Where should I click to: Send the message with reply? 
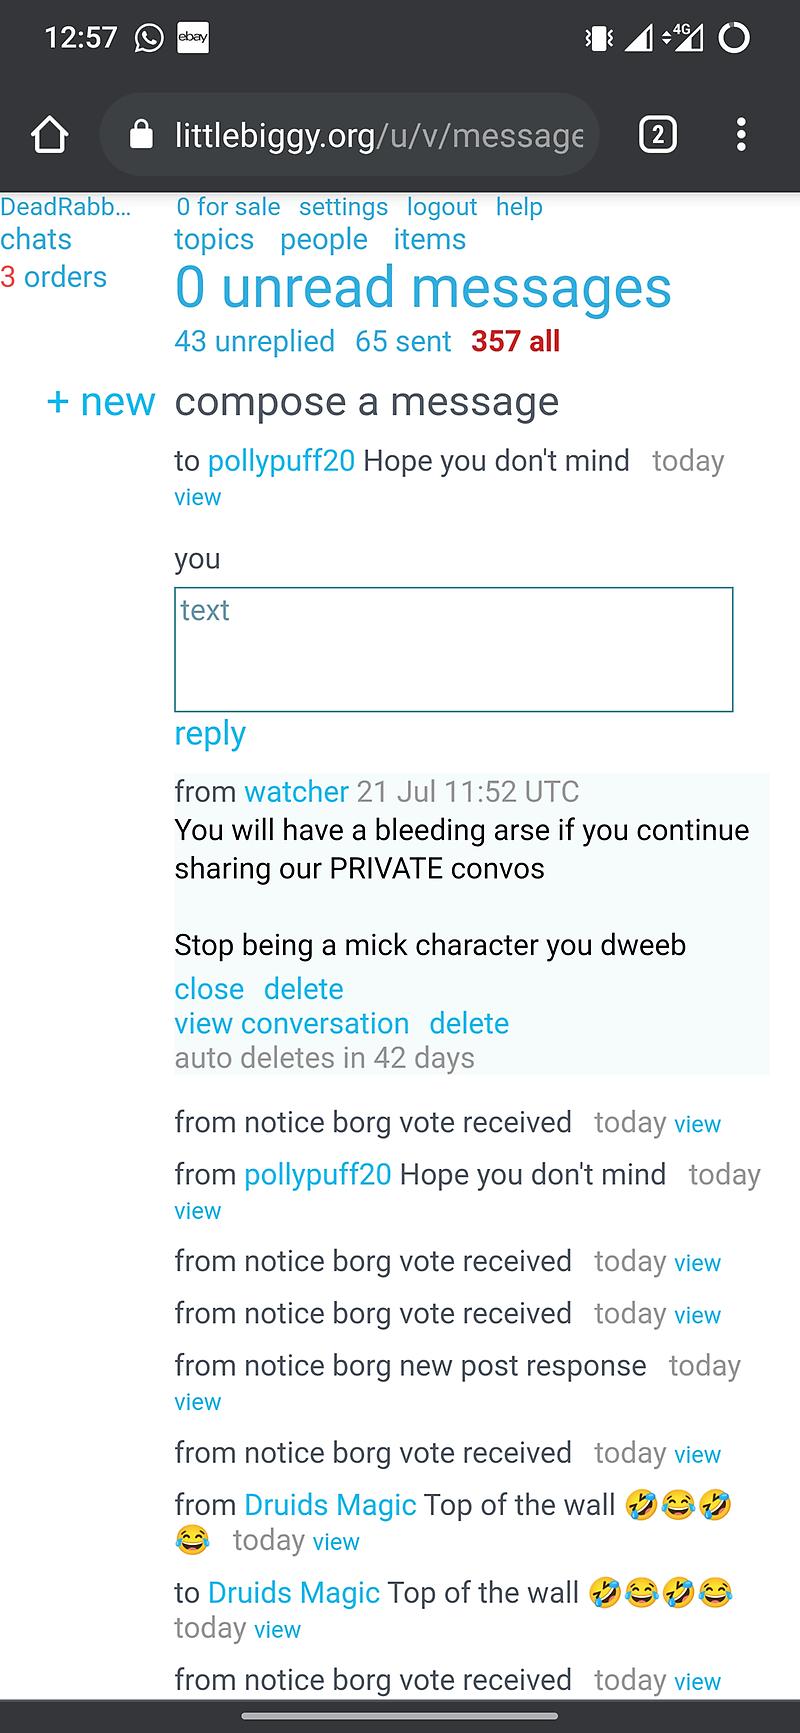[210, 733]
